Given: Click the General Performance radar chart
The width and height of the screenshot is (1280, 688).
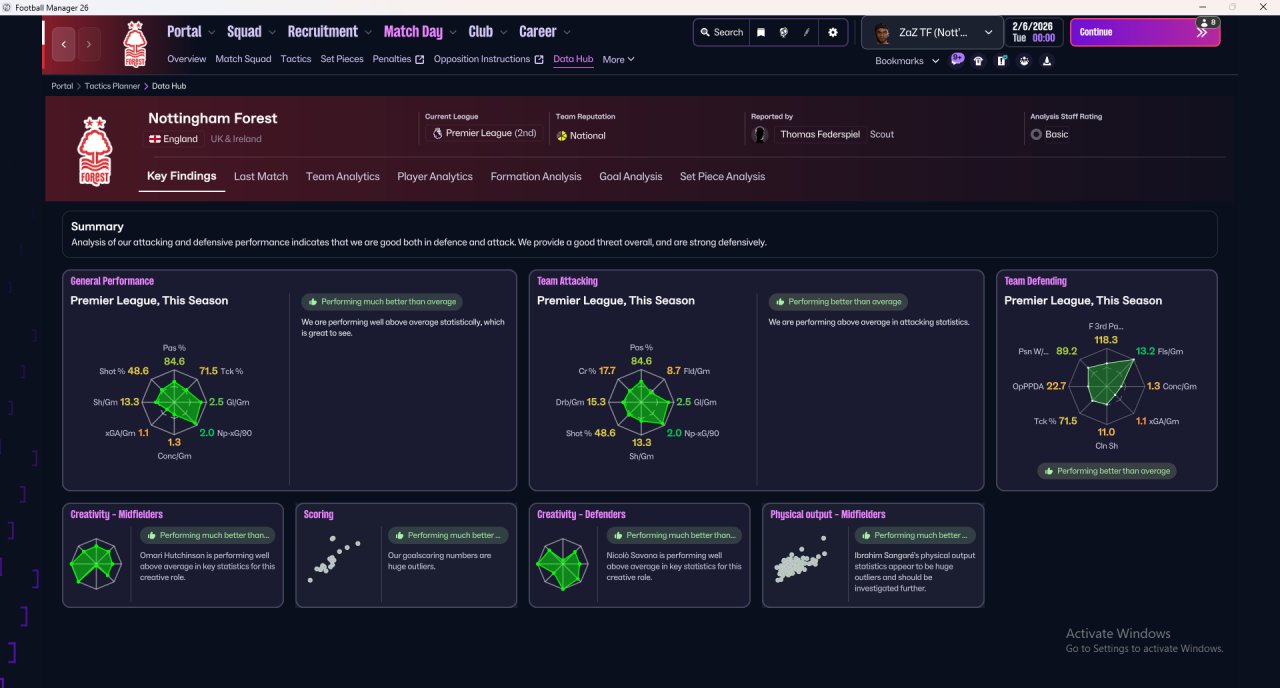Looking at the screenshot, I should 174,402.
